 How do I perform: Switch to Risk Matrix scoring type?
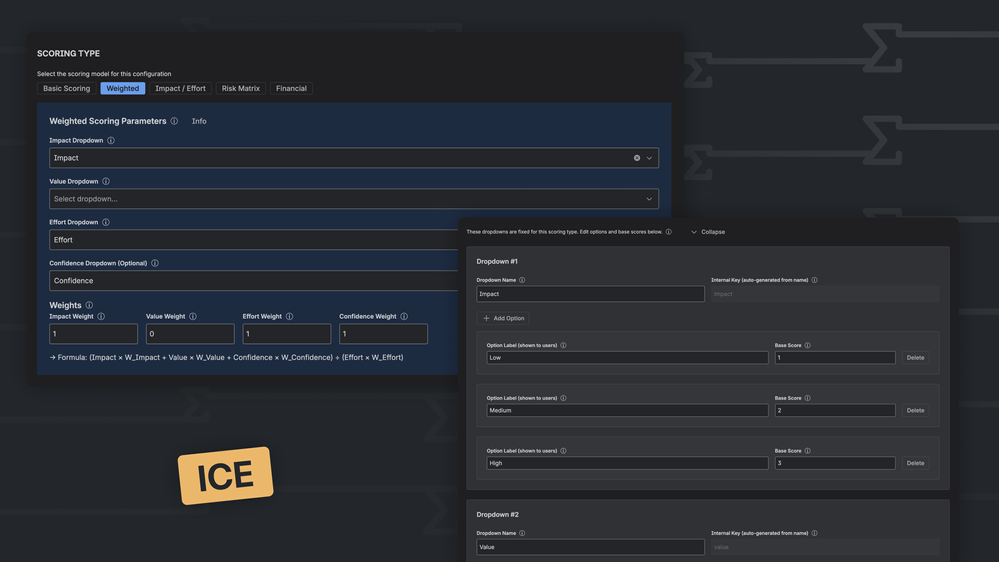241,89
